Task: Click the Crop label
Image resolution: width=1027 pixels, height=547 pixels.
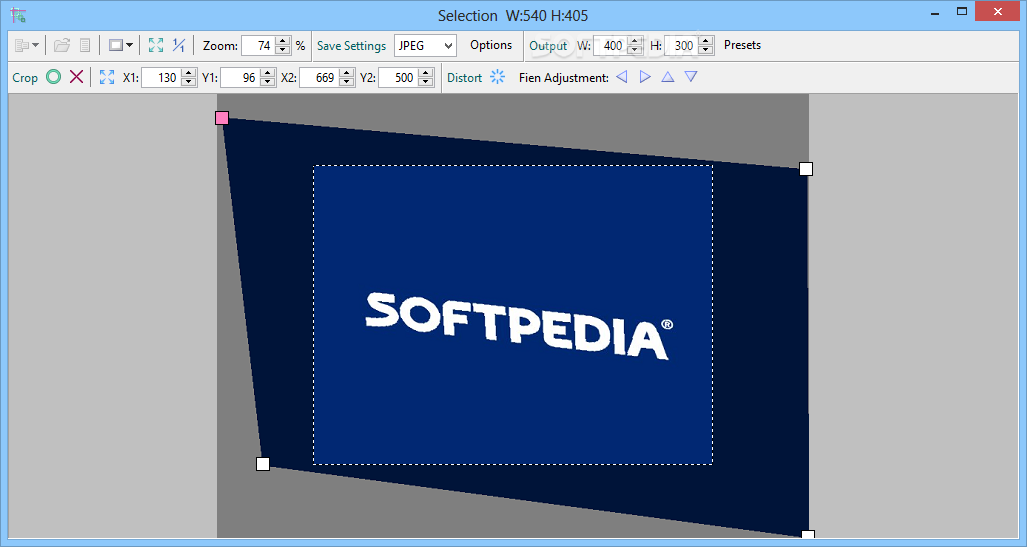Action: click(x=25, y=77)
